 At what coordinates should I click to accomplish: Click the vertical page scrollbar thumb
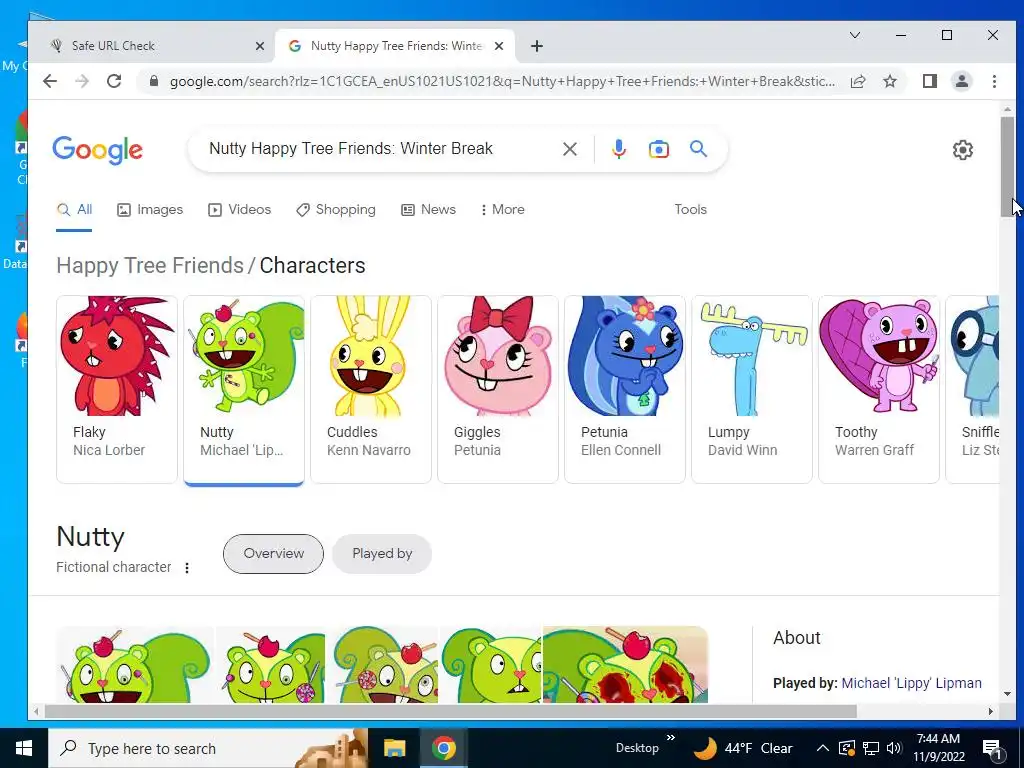1007,167
